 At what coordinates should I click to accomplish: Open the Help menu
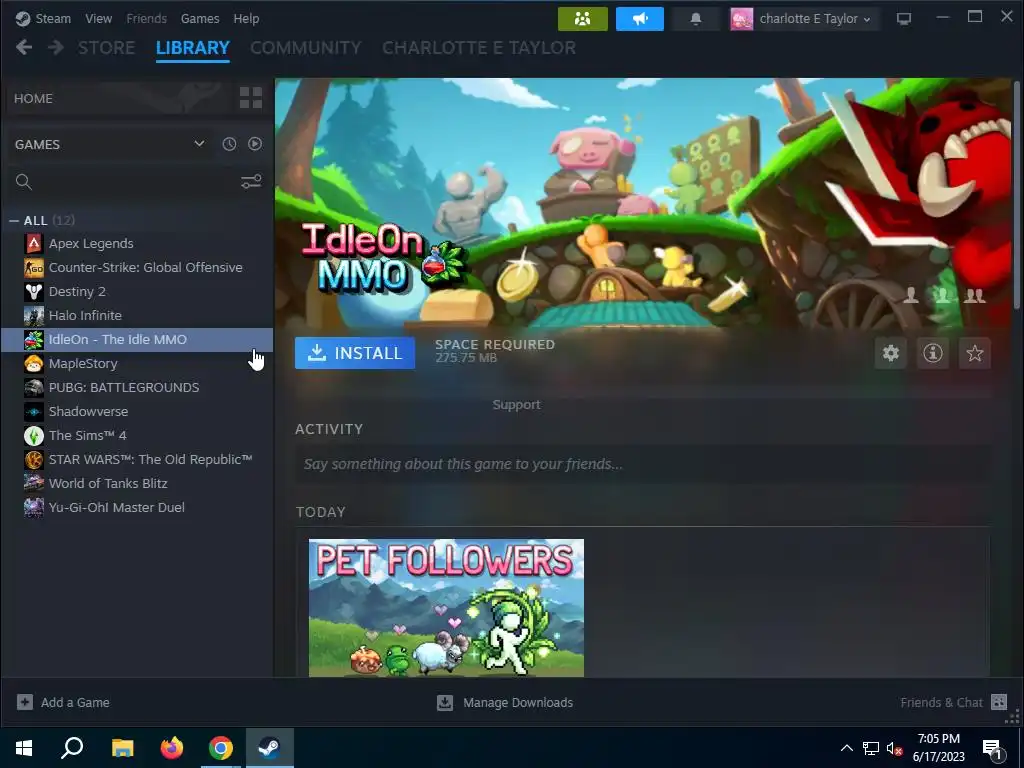(246, 19)
